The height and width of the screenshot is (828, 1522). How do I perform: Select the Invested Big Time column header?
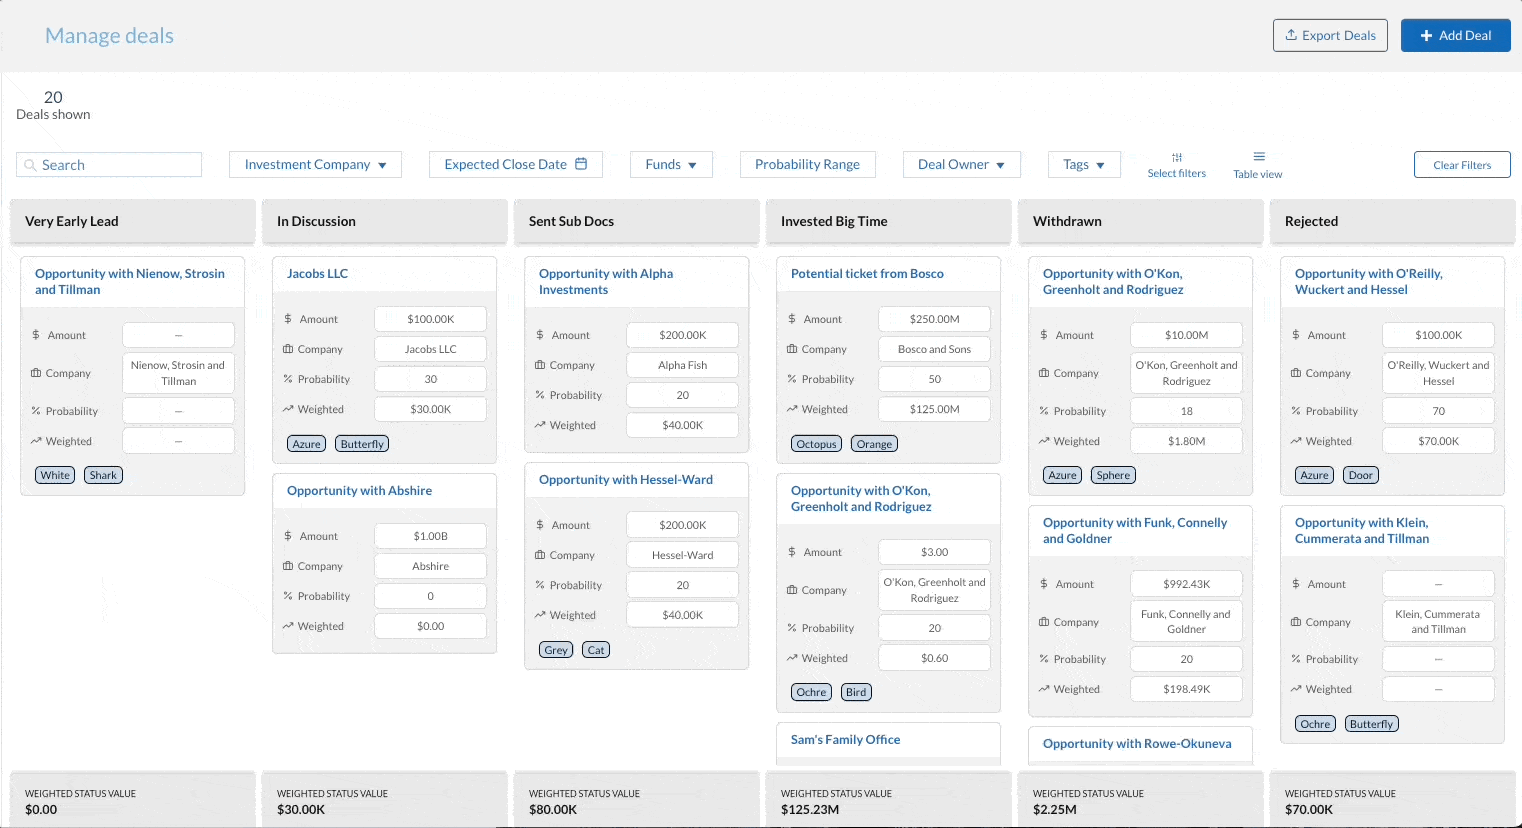coord(888,221)
